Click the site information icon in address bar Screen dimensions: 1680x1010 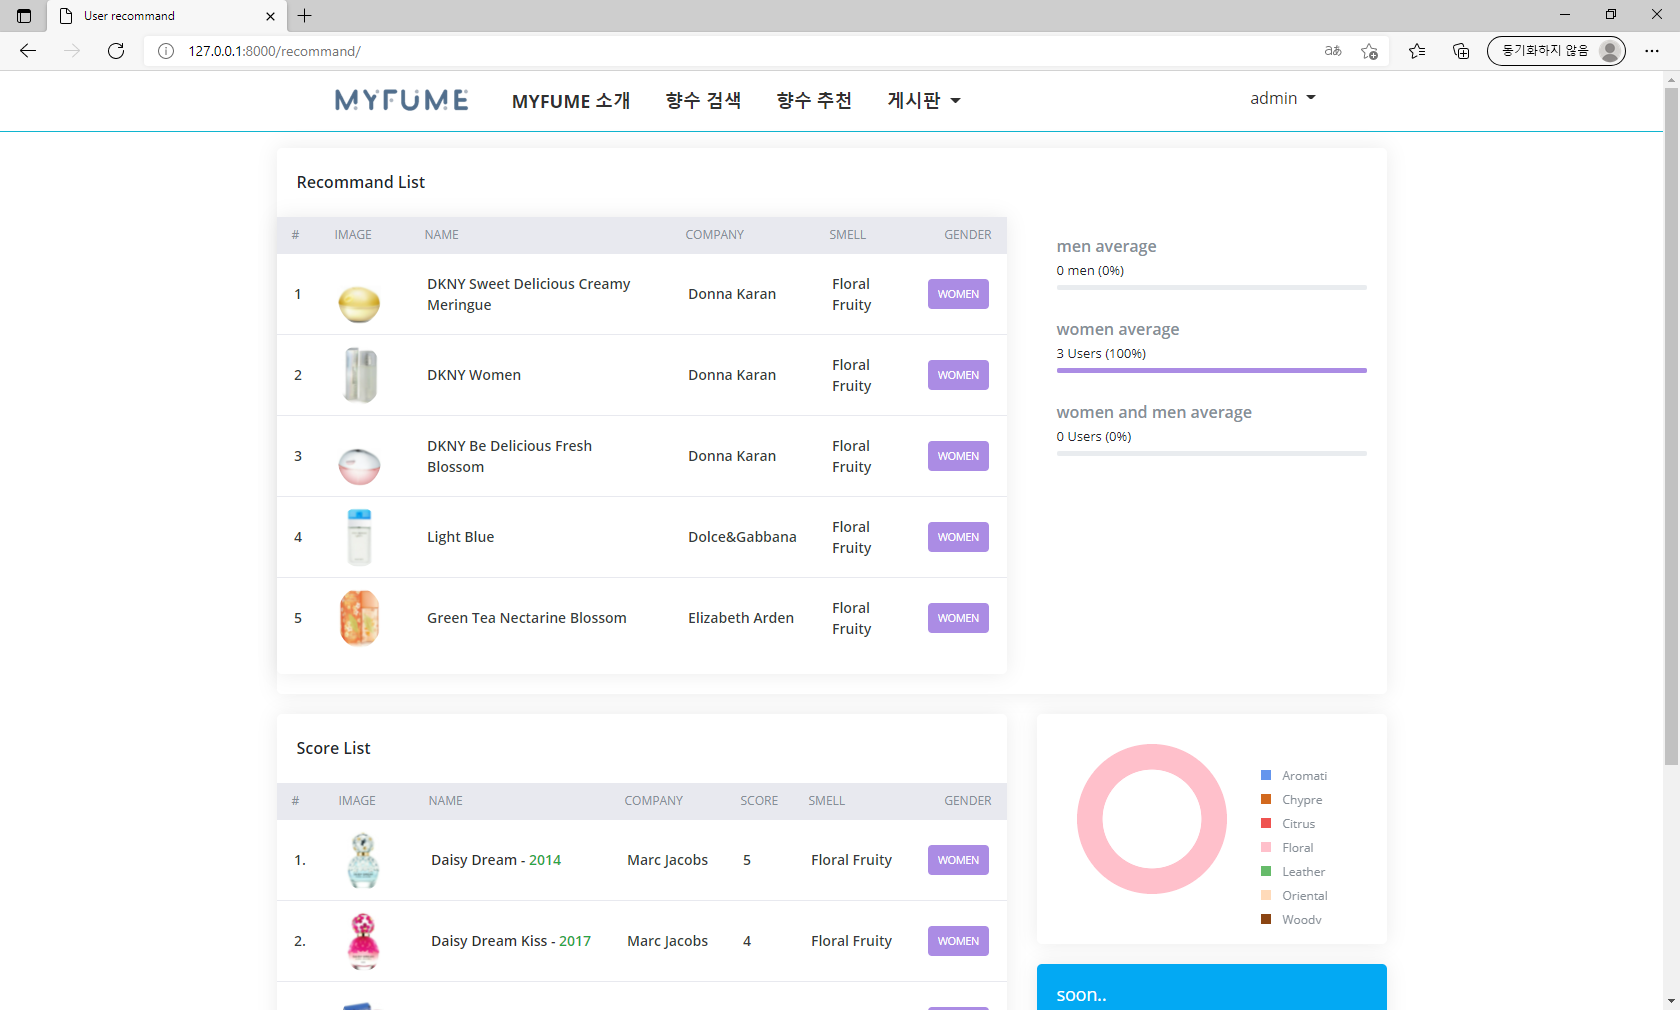pyautogui.click(x=166, y=51)
